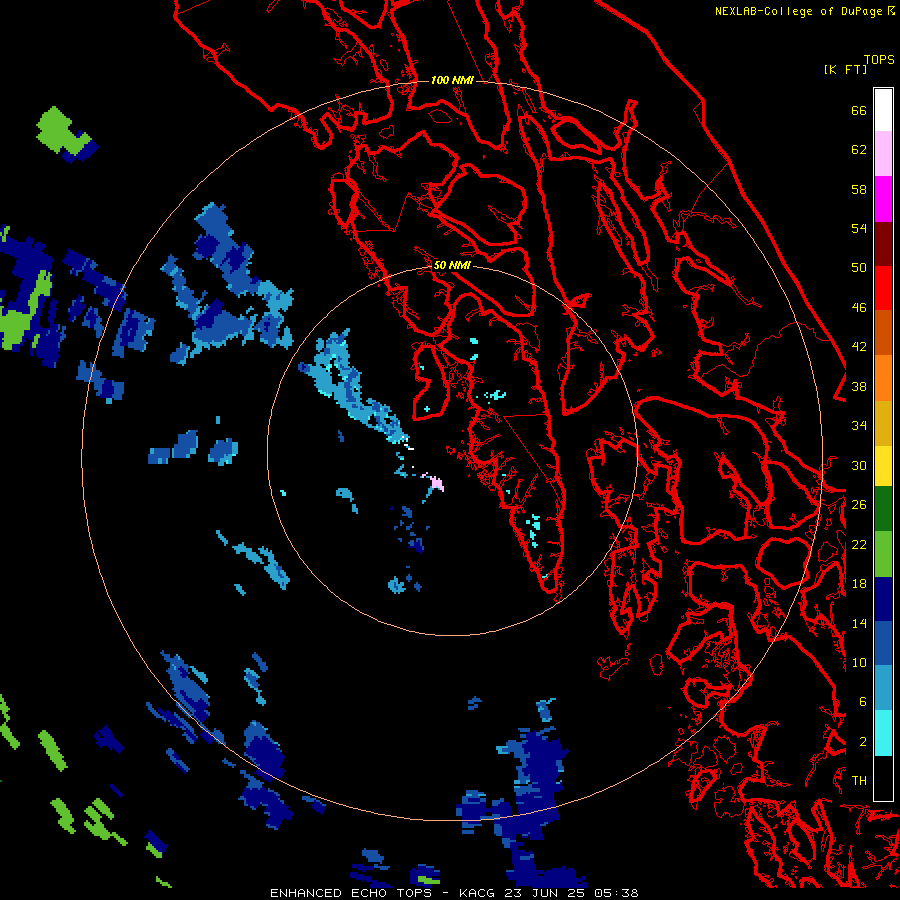Viewport: 900px width, 900px height.
Task: Click the pink high echo top near radar center
Action: [435, 482]
